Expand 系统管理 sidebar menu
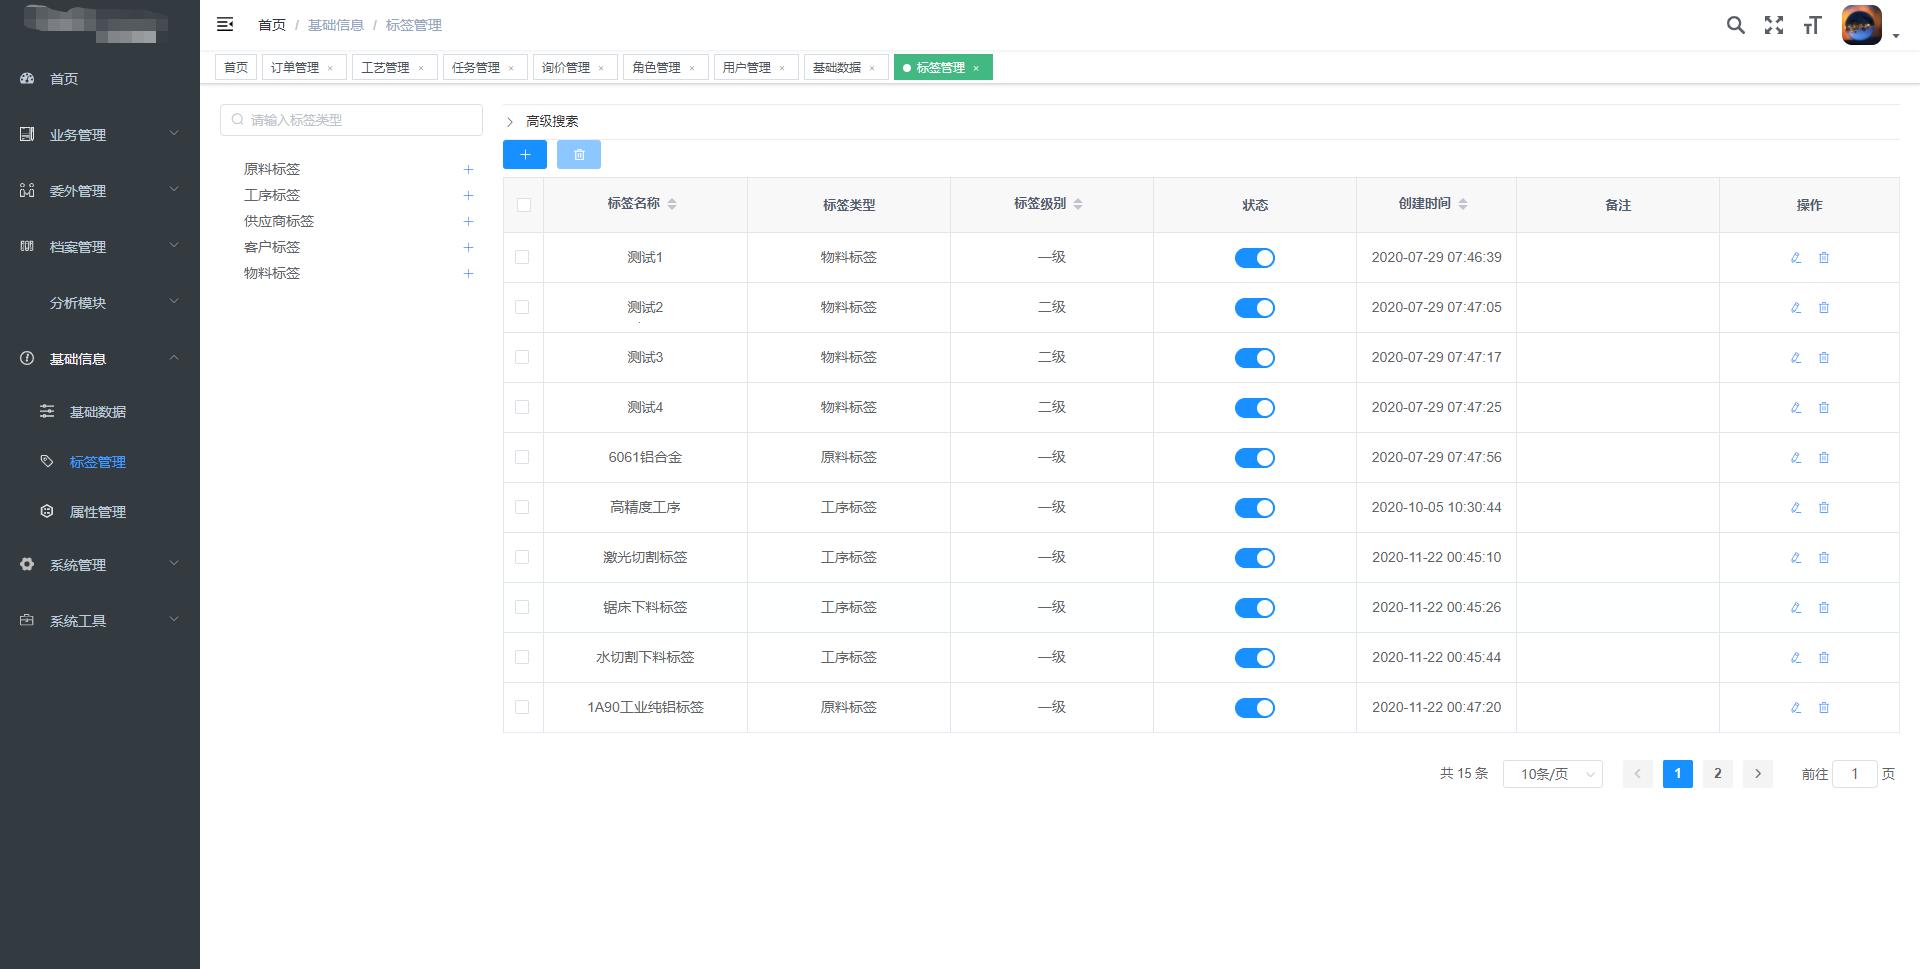This screenshot has height=969, width=1920. pos(100,564)
